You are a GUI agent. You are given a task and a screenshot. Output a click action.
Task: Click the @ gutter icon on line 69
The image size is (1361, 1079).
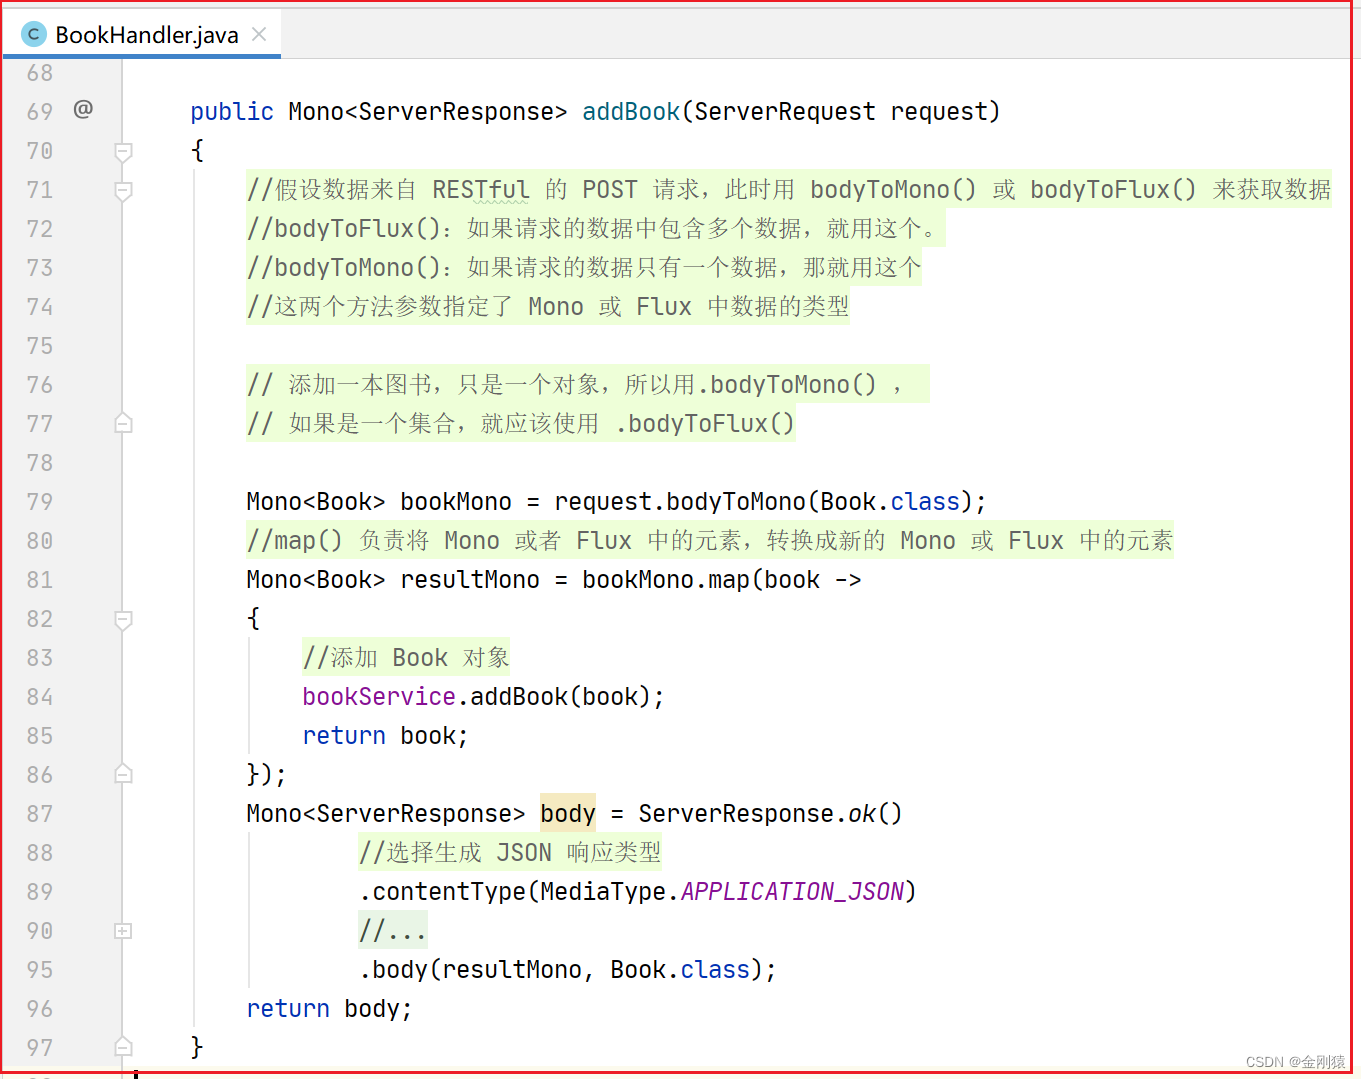coord(83,109)
